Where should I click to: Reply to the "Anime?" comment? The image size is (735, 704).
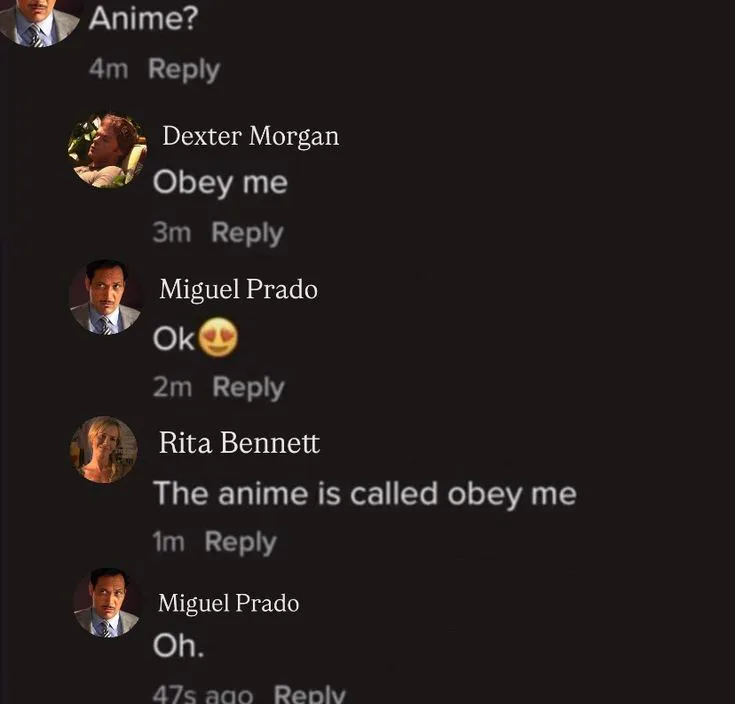[183, 69]
